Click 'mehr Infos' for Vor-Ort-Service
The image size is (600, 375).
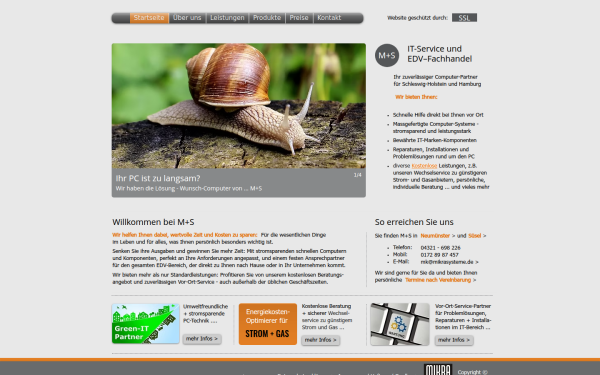point(454,340)
